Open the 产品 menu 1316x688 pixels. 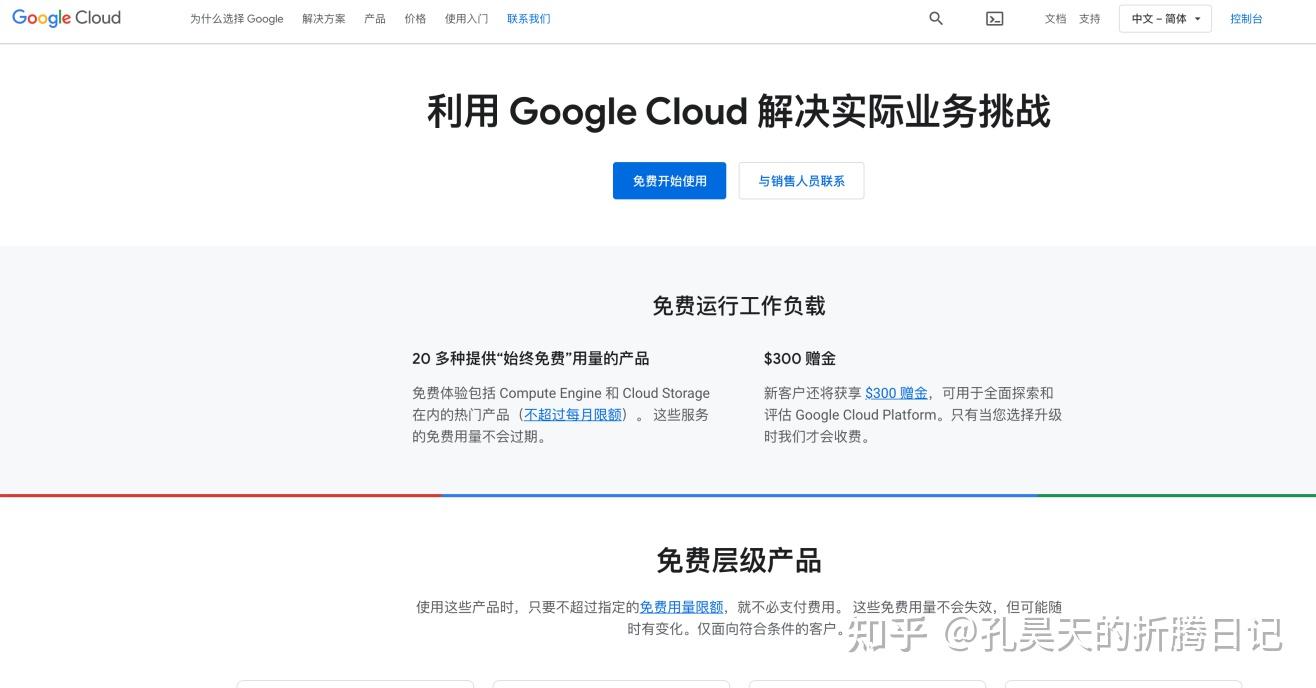(375, 19)
